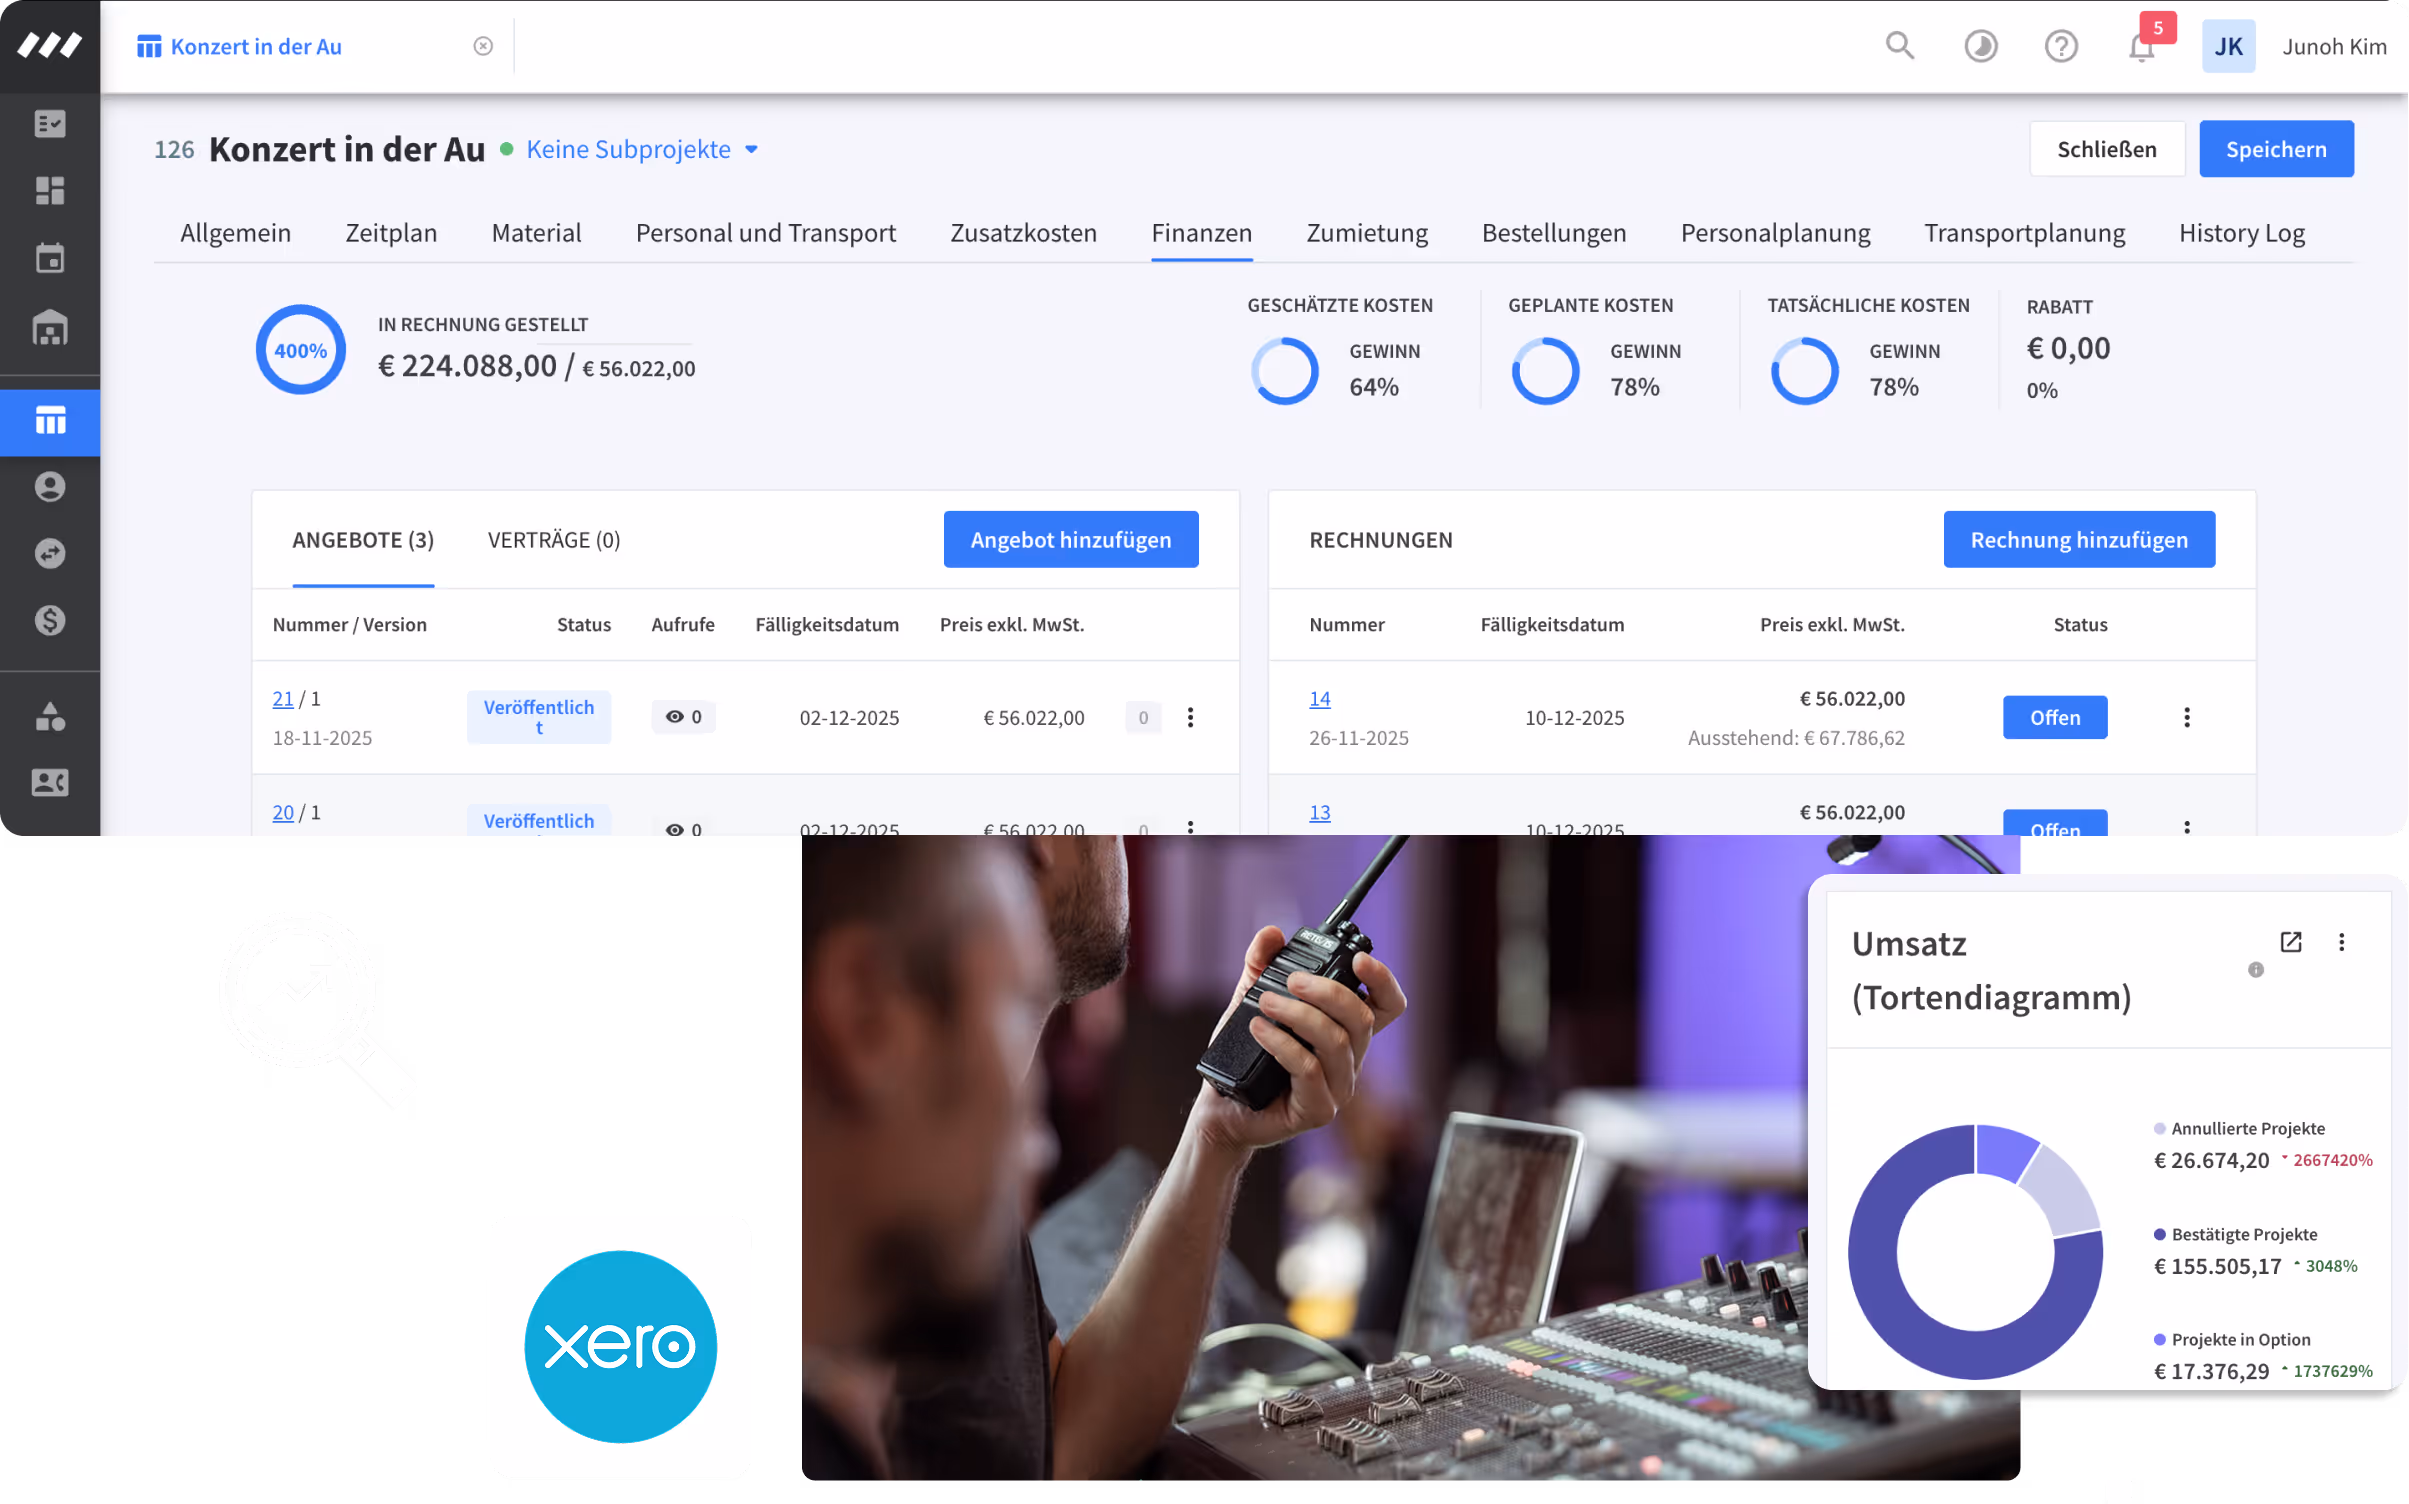The height and width of the screenshot is (1504, 2409).
Task: Click the Angebot hinzufügen button
Action: [1070, 540]
